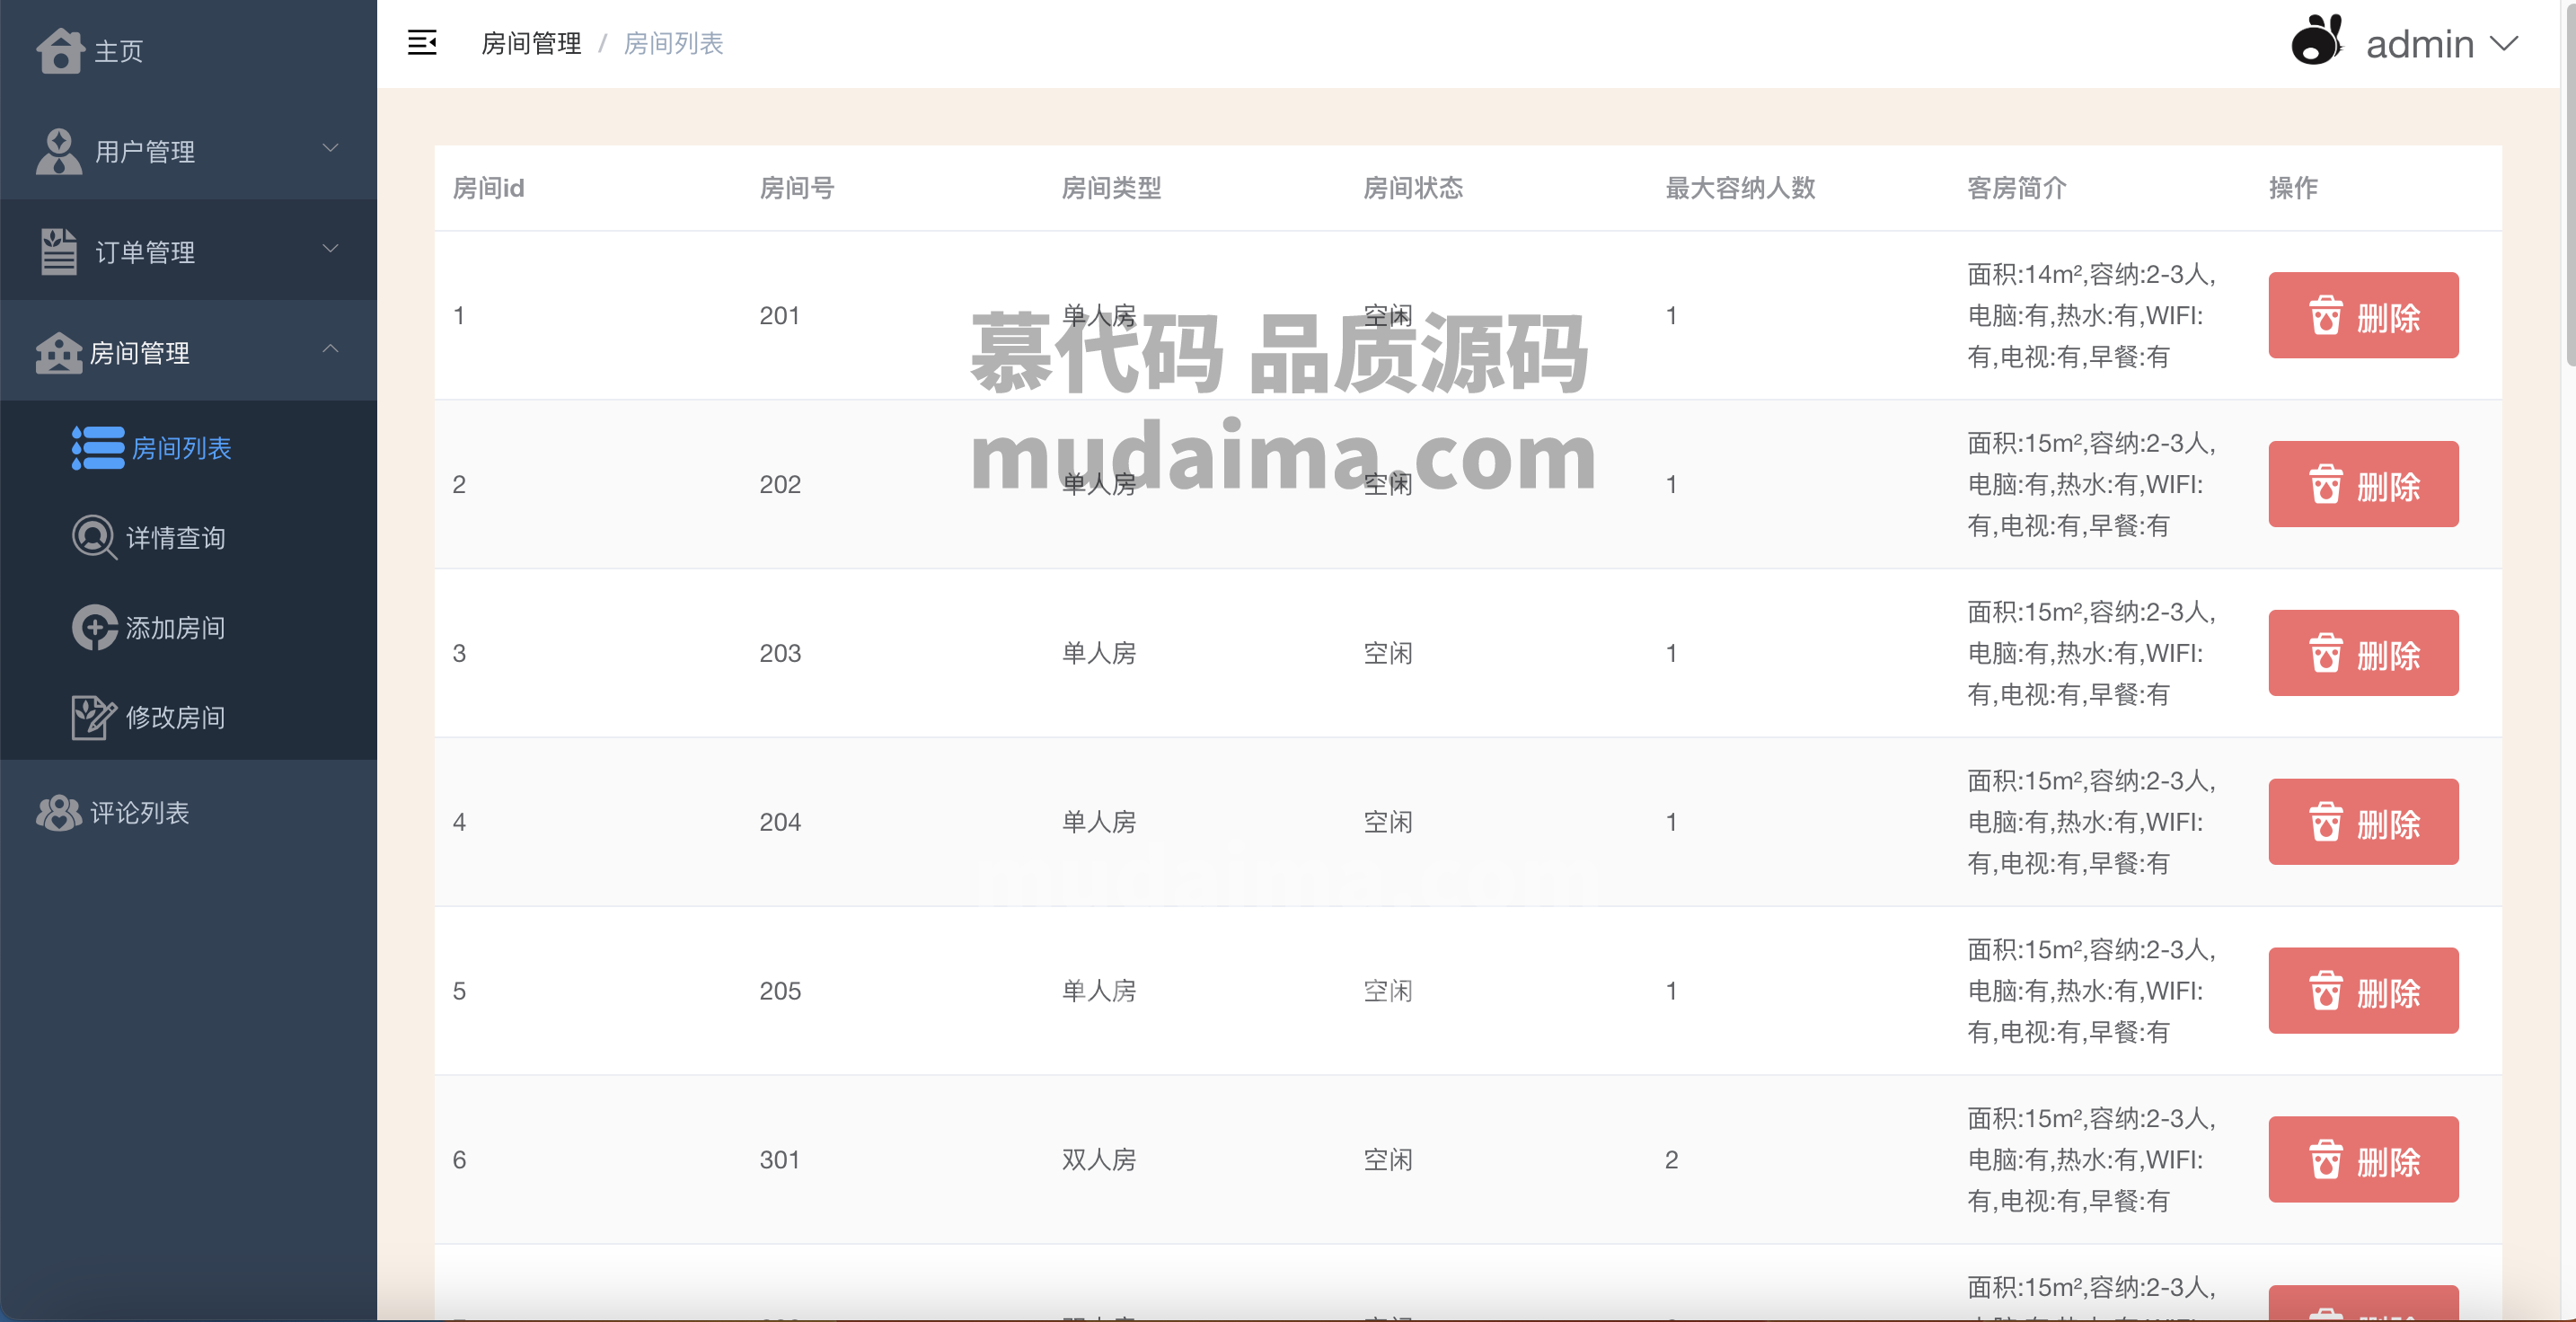
Task: Click the 房间管理 menu label
Action: 140,353
